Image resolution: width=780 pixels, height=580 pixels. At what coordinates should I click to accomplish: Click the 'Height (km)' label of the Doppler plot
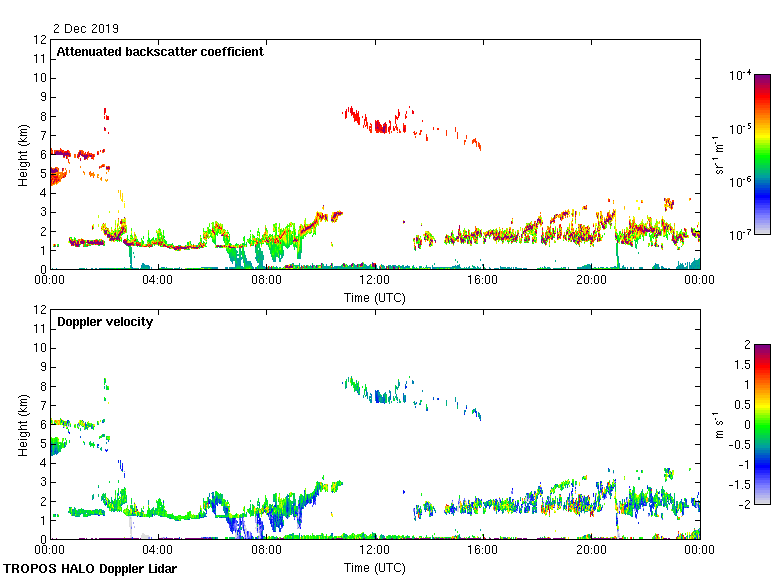pyautogui.click(x=22, y=424)
